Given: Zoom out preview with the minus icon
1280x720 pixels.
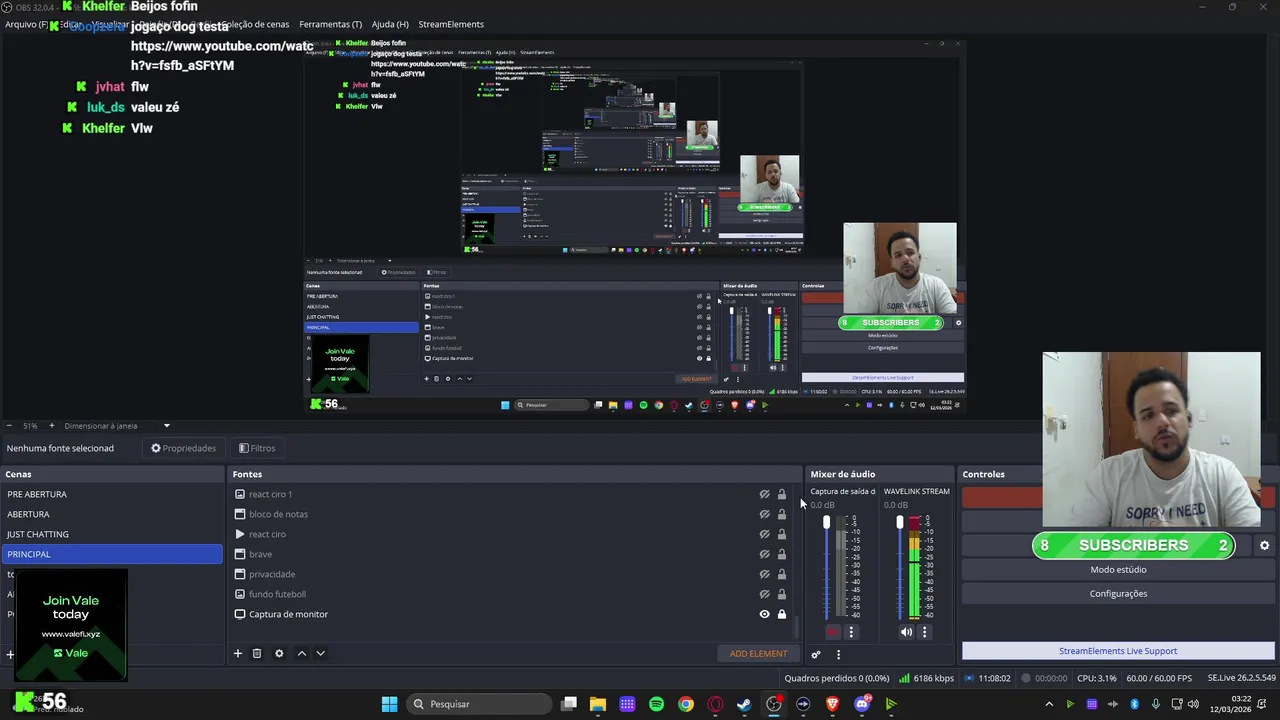Looking at the screenshot, I should [x=9, y=426].
